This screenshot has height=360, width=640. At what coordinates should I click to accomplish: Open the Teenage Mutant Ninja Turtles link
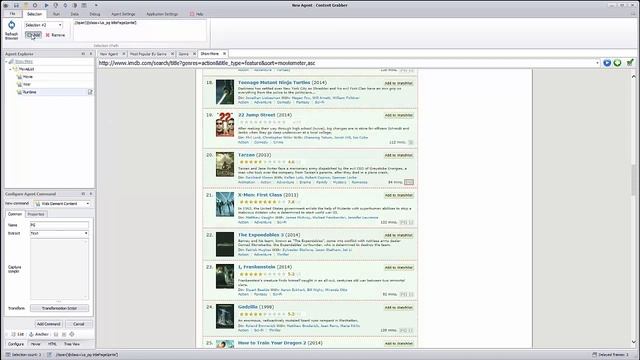(274, 82)
